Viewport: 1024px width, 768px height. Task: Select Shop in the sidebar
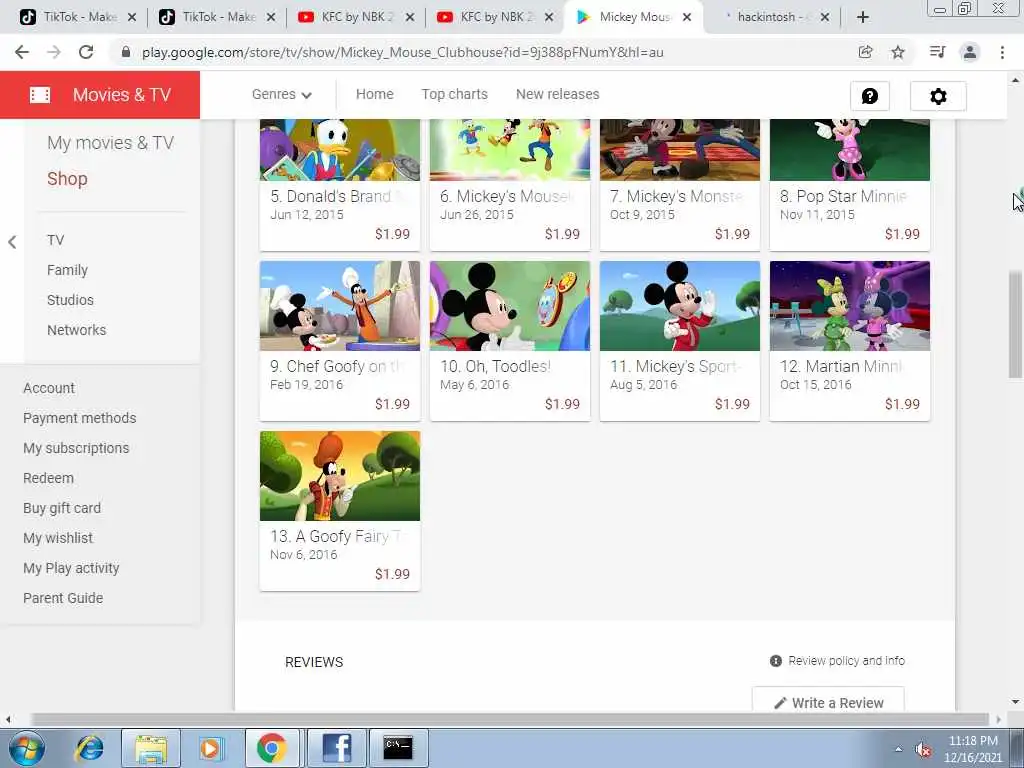tap(67, 179)
